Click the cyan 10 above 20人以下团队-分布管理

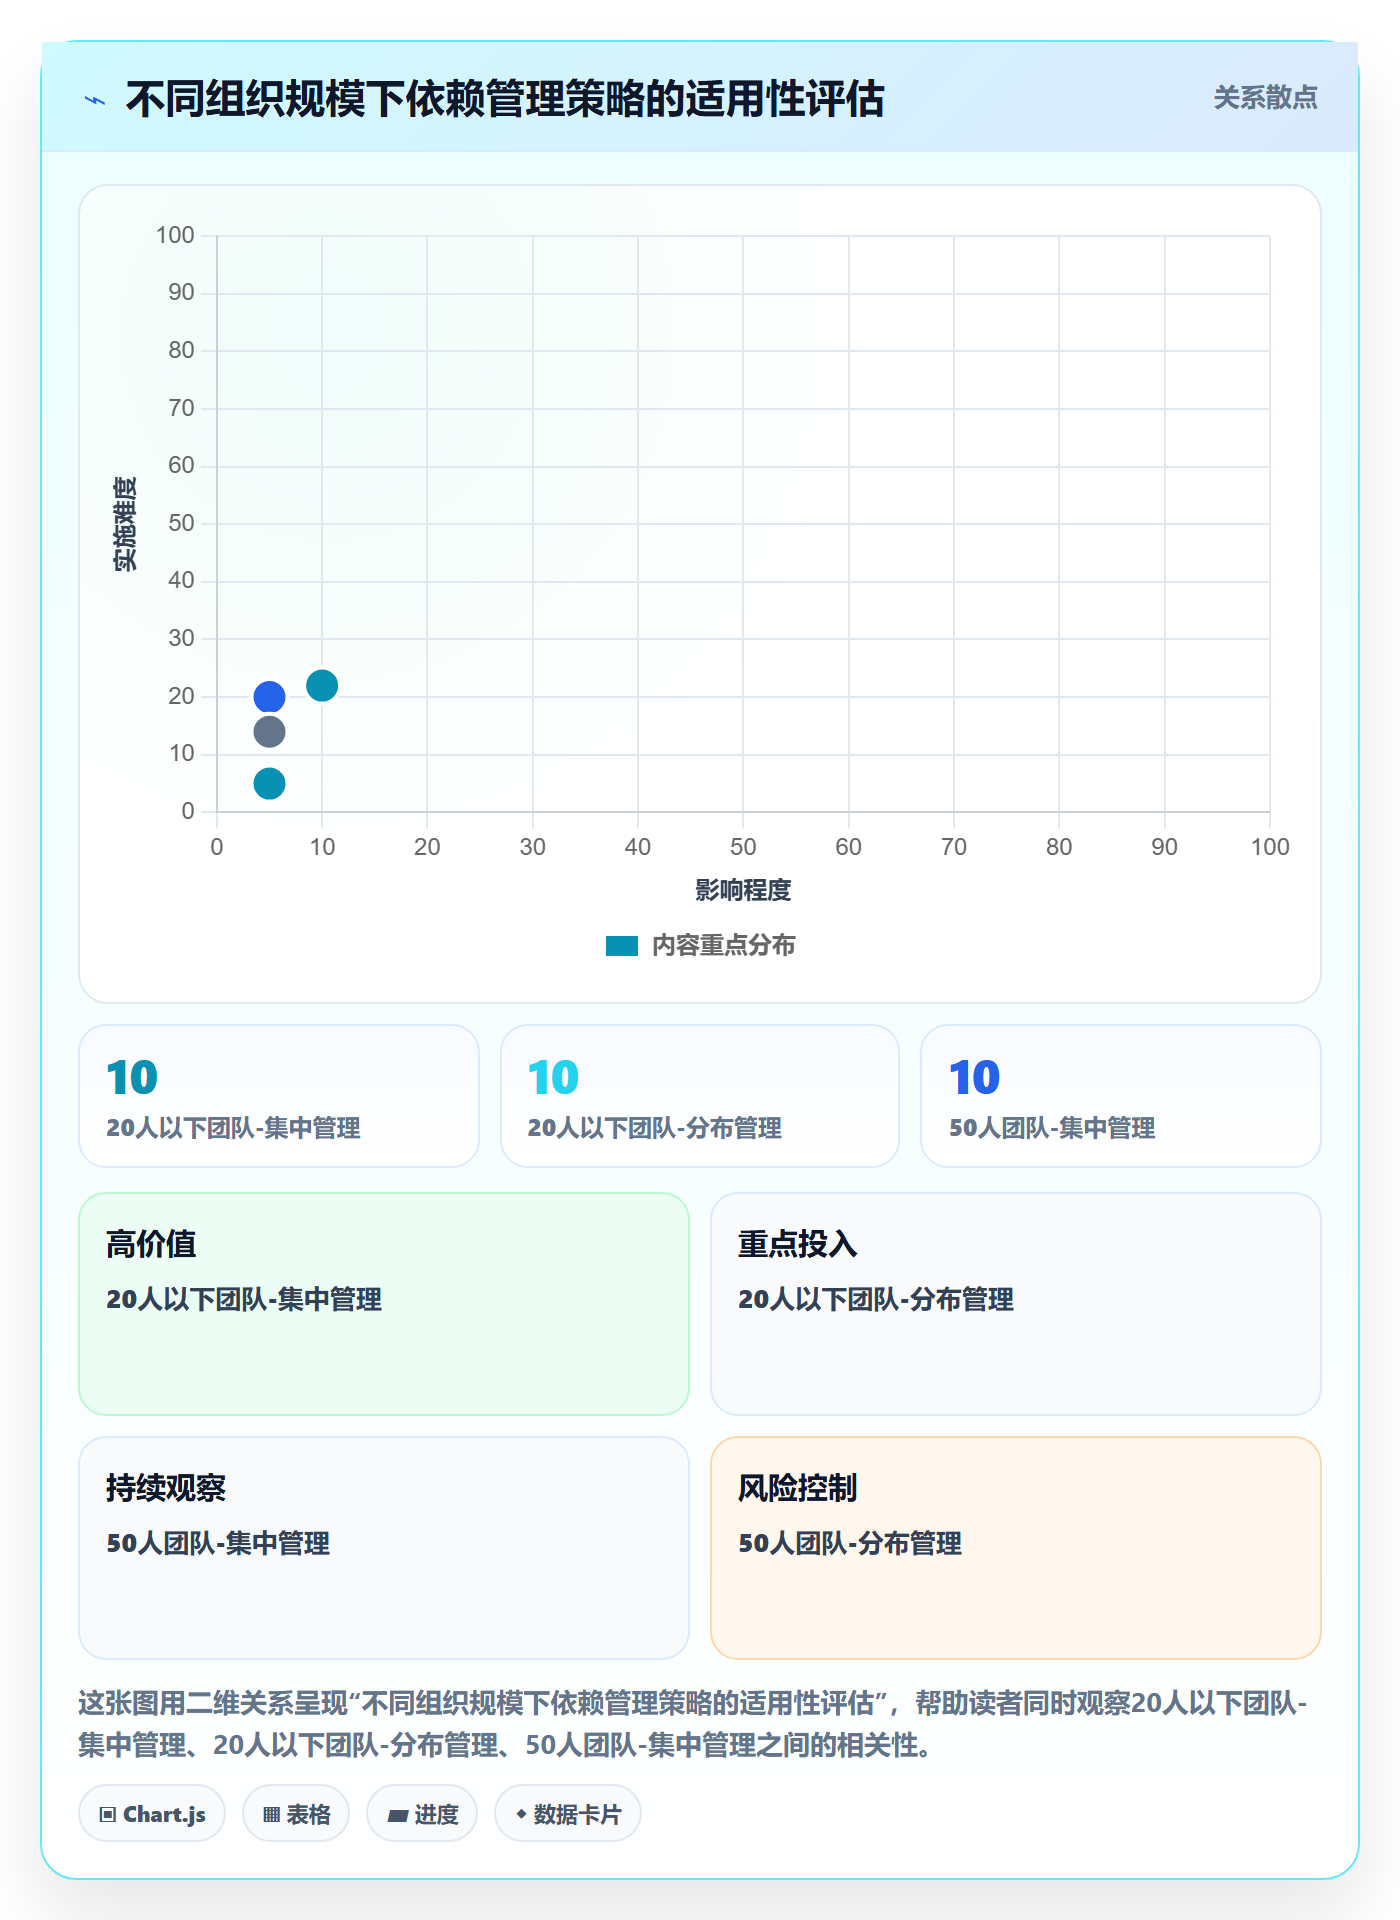tap(553, 1078)
